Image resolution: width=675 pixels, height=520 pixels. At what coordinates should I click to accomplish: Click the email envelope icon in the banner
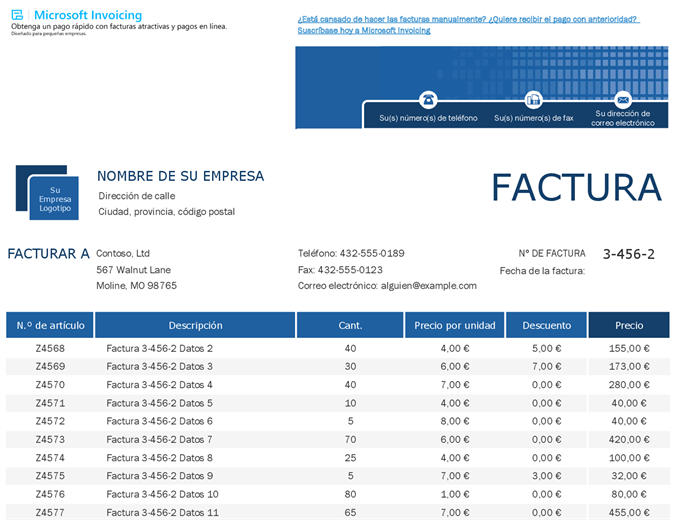pyautogui.click(x=622, y=100)
